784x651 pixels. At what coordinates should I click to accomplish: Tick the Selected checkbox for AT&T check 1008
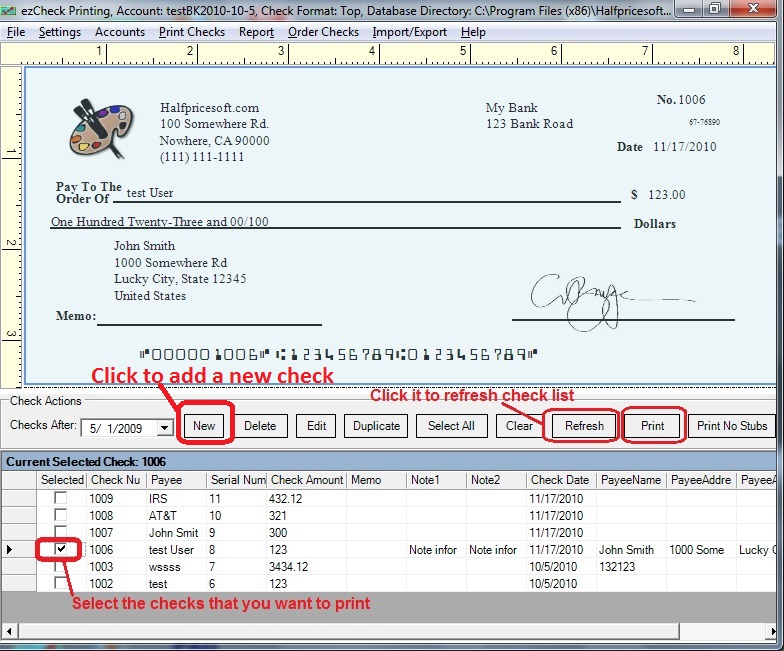click(61, 515)
